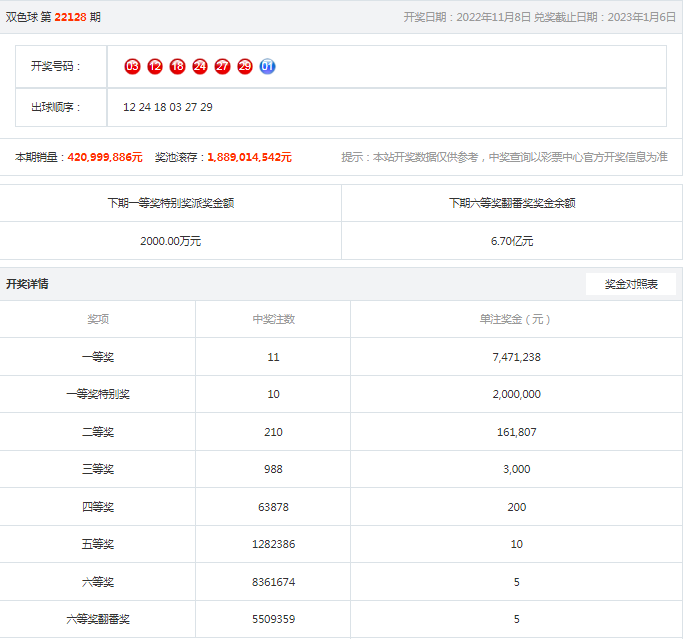Click the 奖项 column header

click(98, 319)
